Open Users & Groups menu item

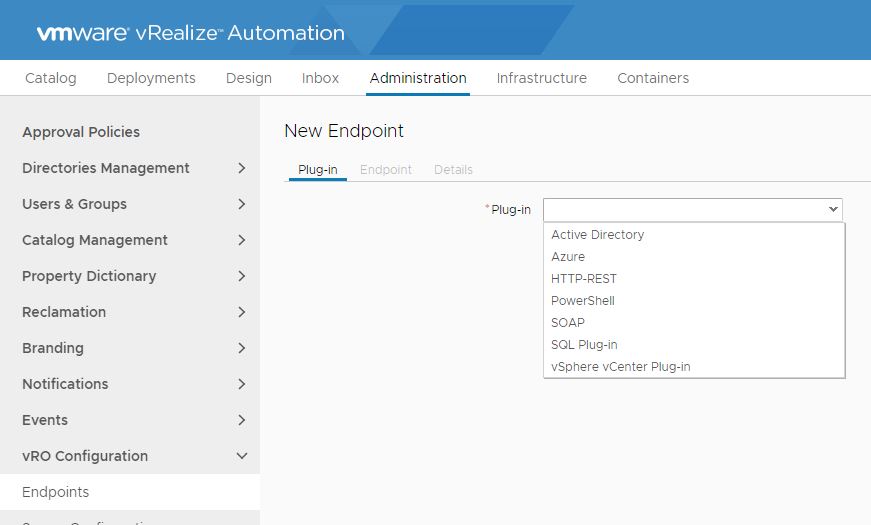coord(74,204)
